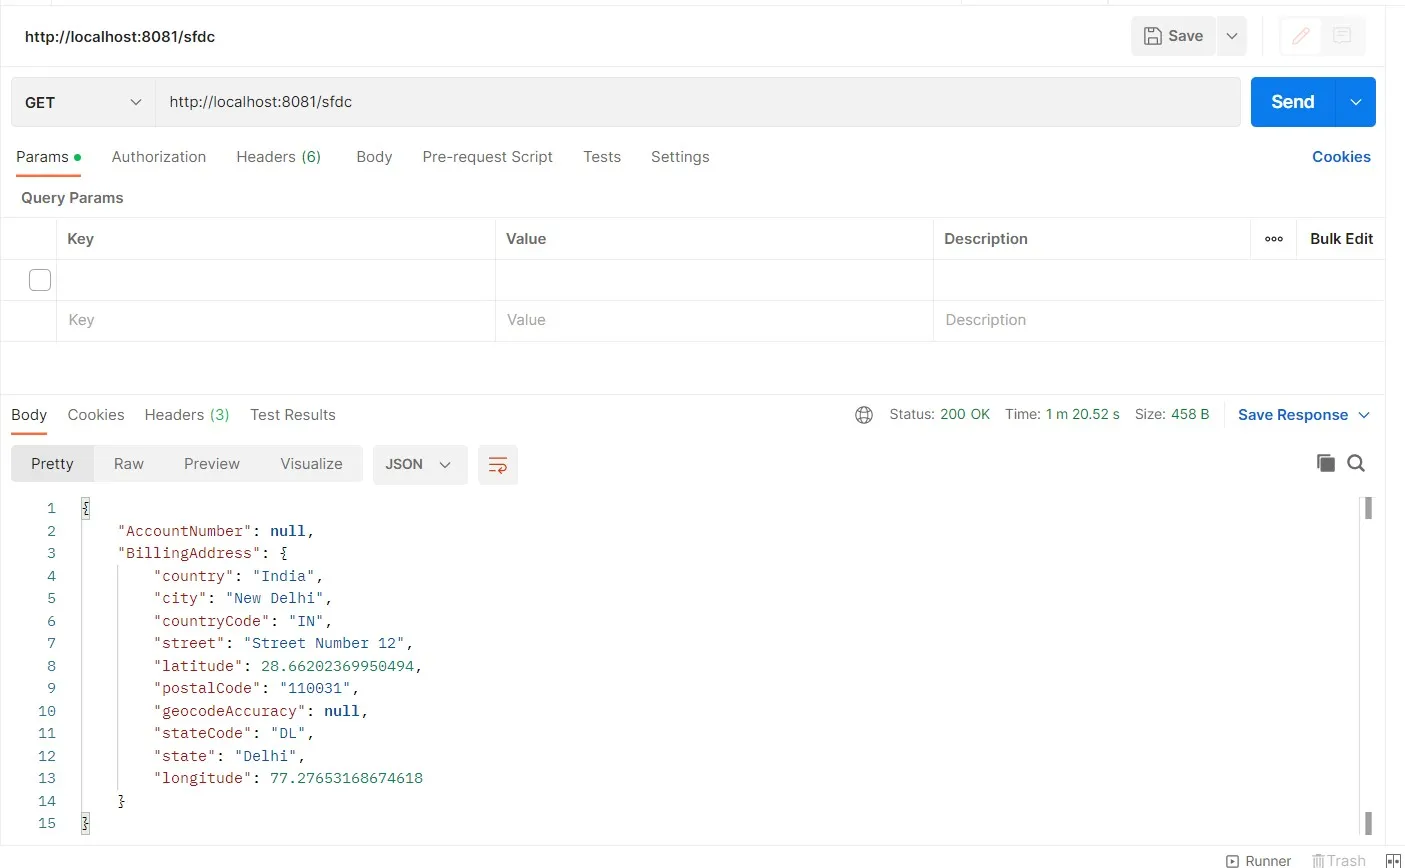1405x868 pixels.
Task: Click the "Street Number 12" value
Action: click(324, 643)
